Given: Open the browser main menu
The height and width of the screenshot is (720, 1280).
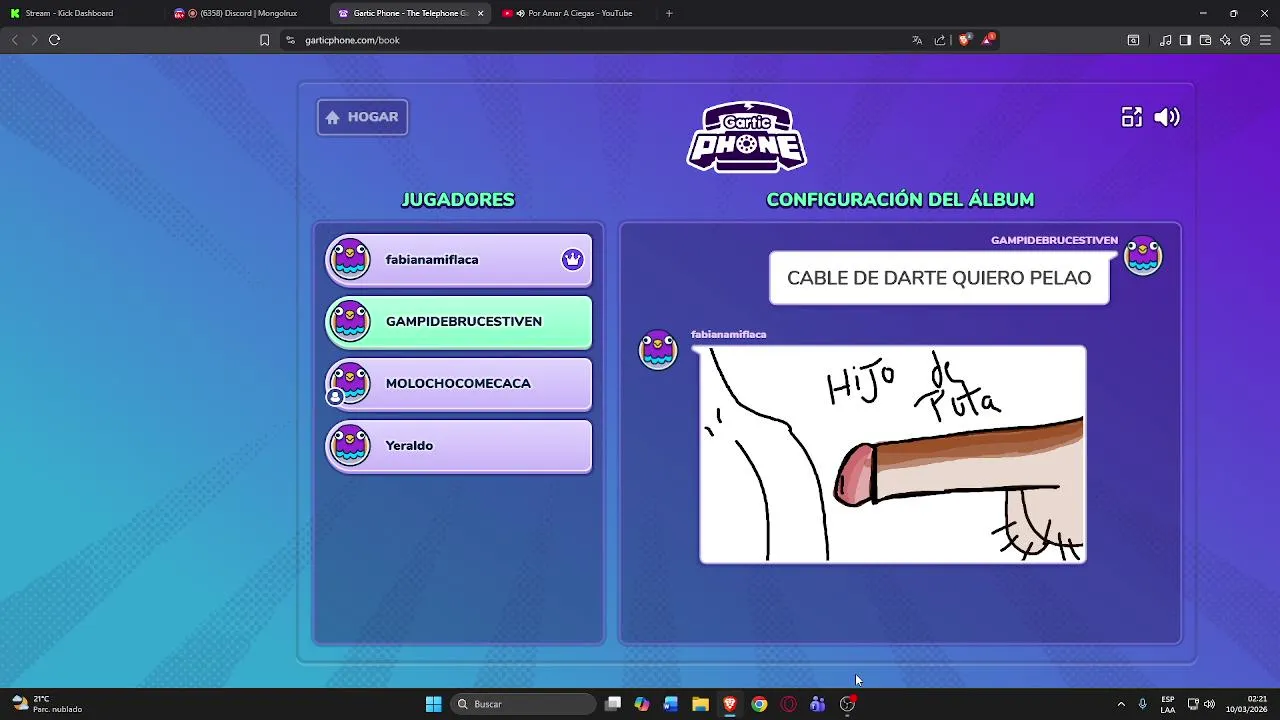Looking at the screenshot, I should (x=1266, y=40).
